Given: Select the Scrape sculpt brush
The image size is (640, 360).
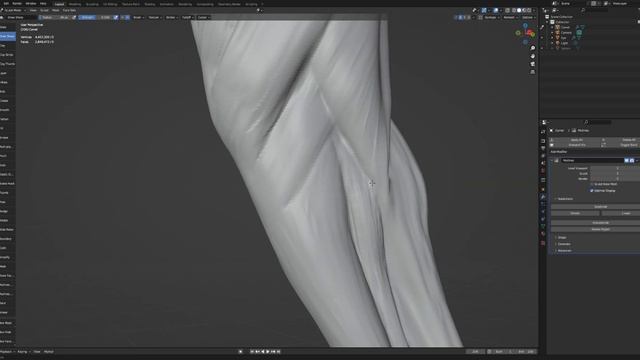Looking at the screenshot, I should (7, 138).
